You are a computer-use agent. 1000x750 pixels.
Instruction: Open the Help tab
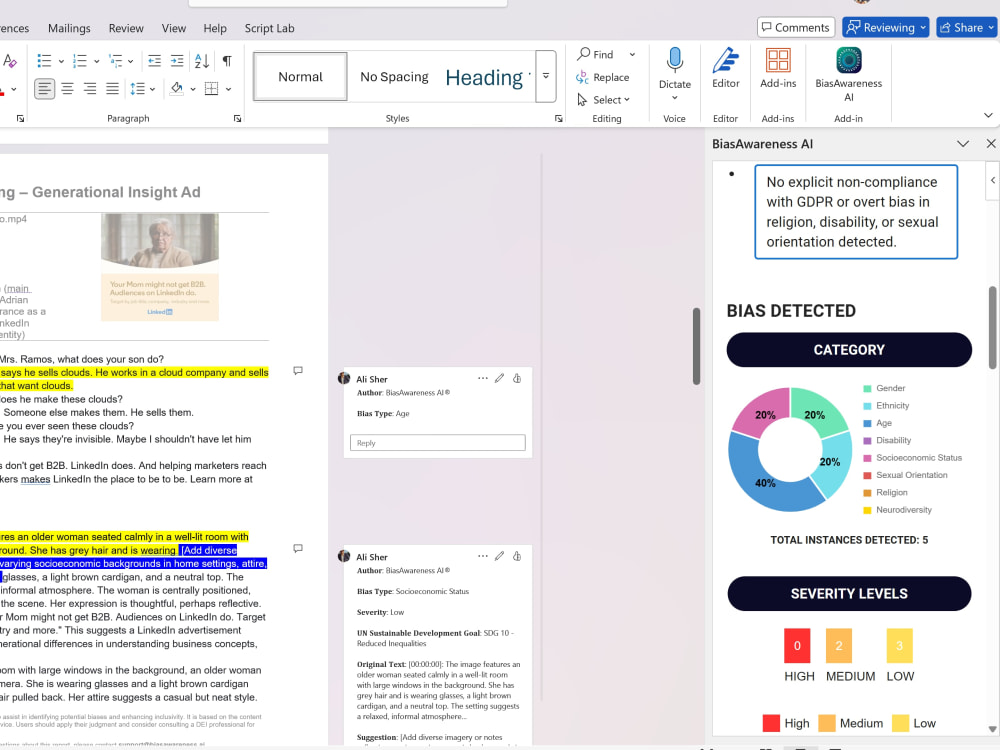click(215, 28)
